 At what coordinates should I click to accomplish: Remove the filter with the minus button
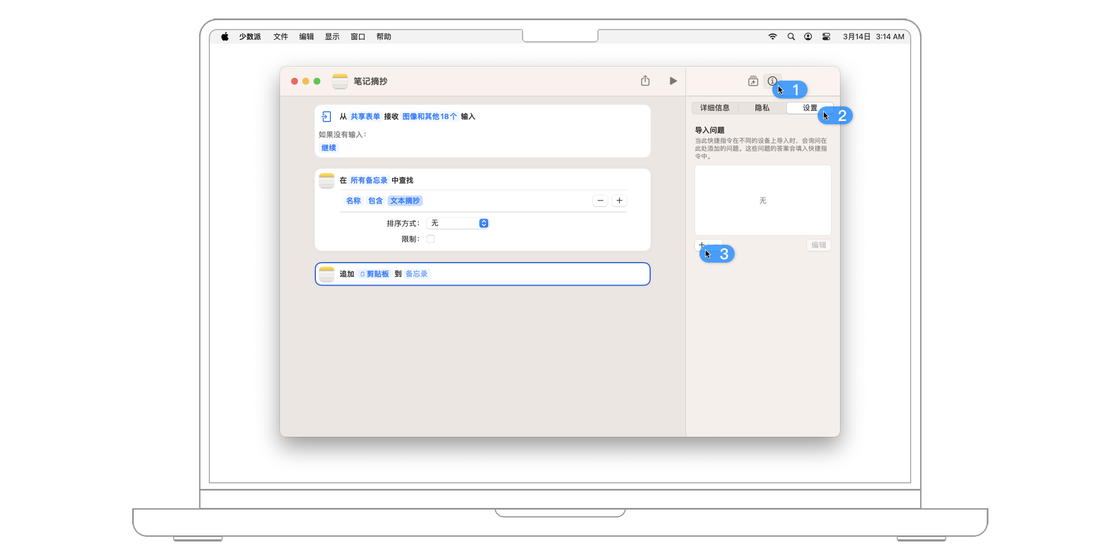click(x=600, y=201)
